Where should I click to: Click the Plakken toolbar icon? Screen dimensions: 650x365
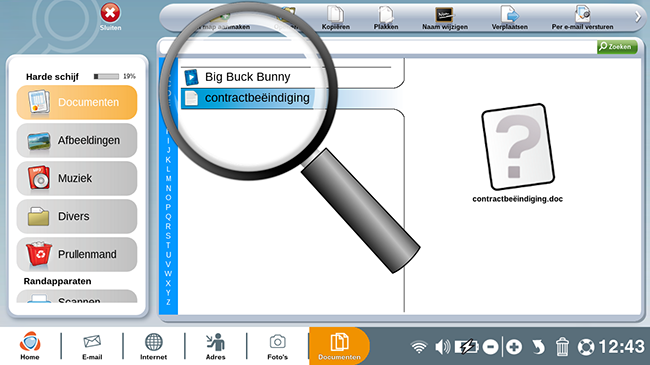pos(386,18)
